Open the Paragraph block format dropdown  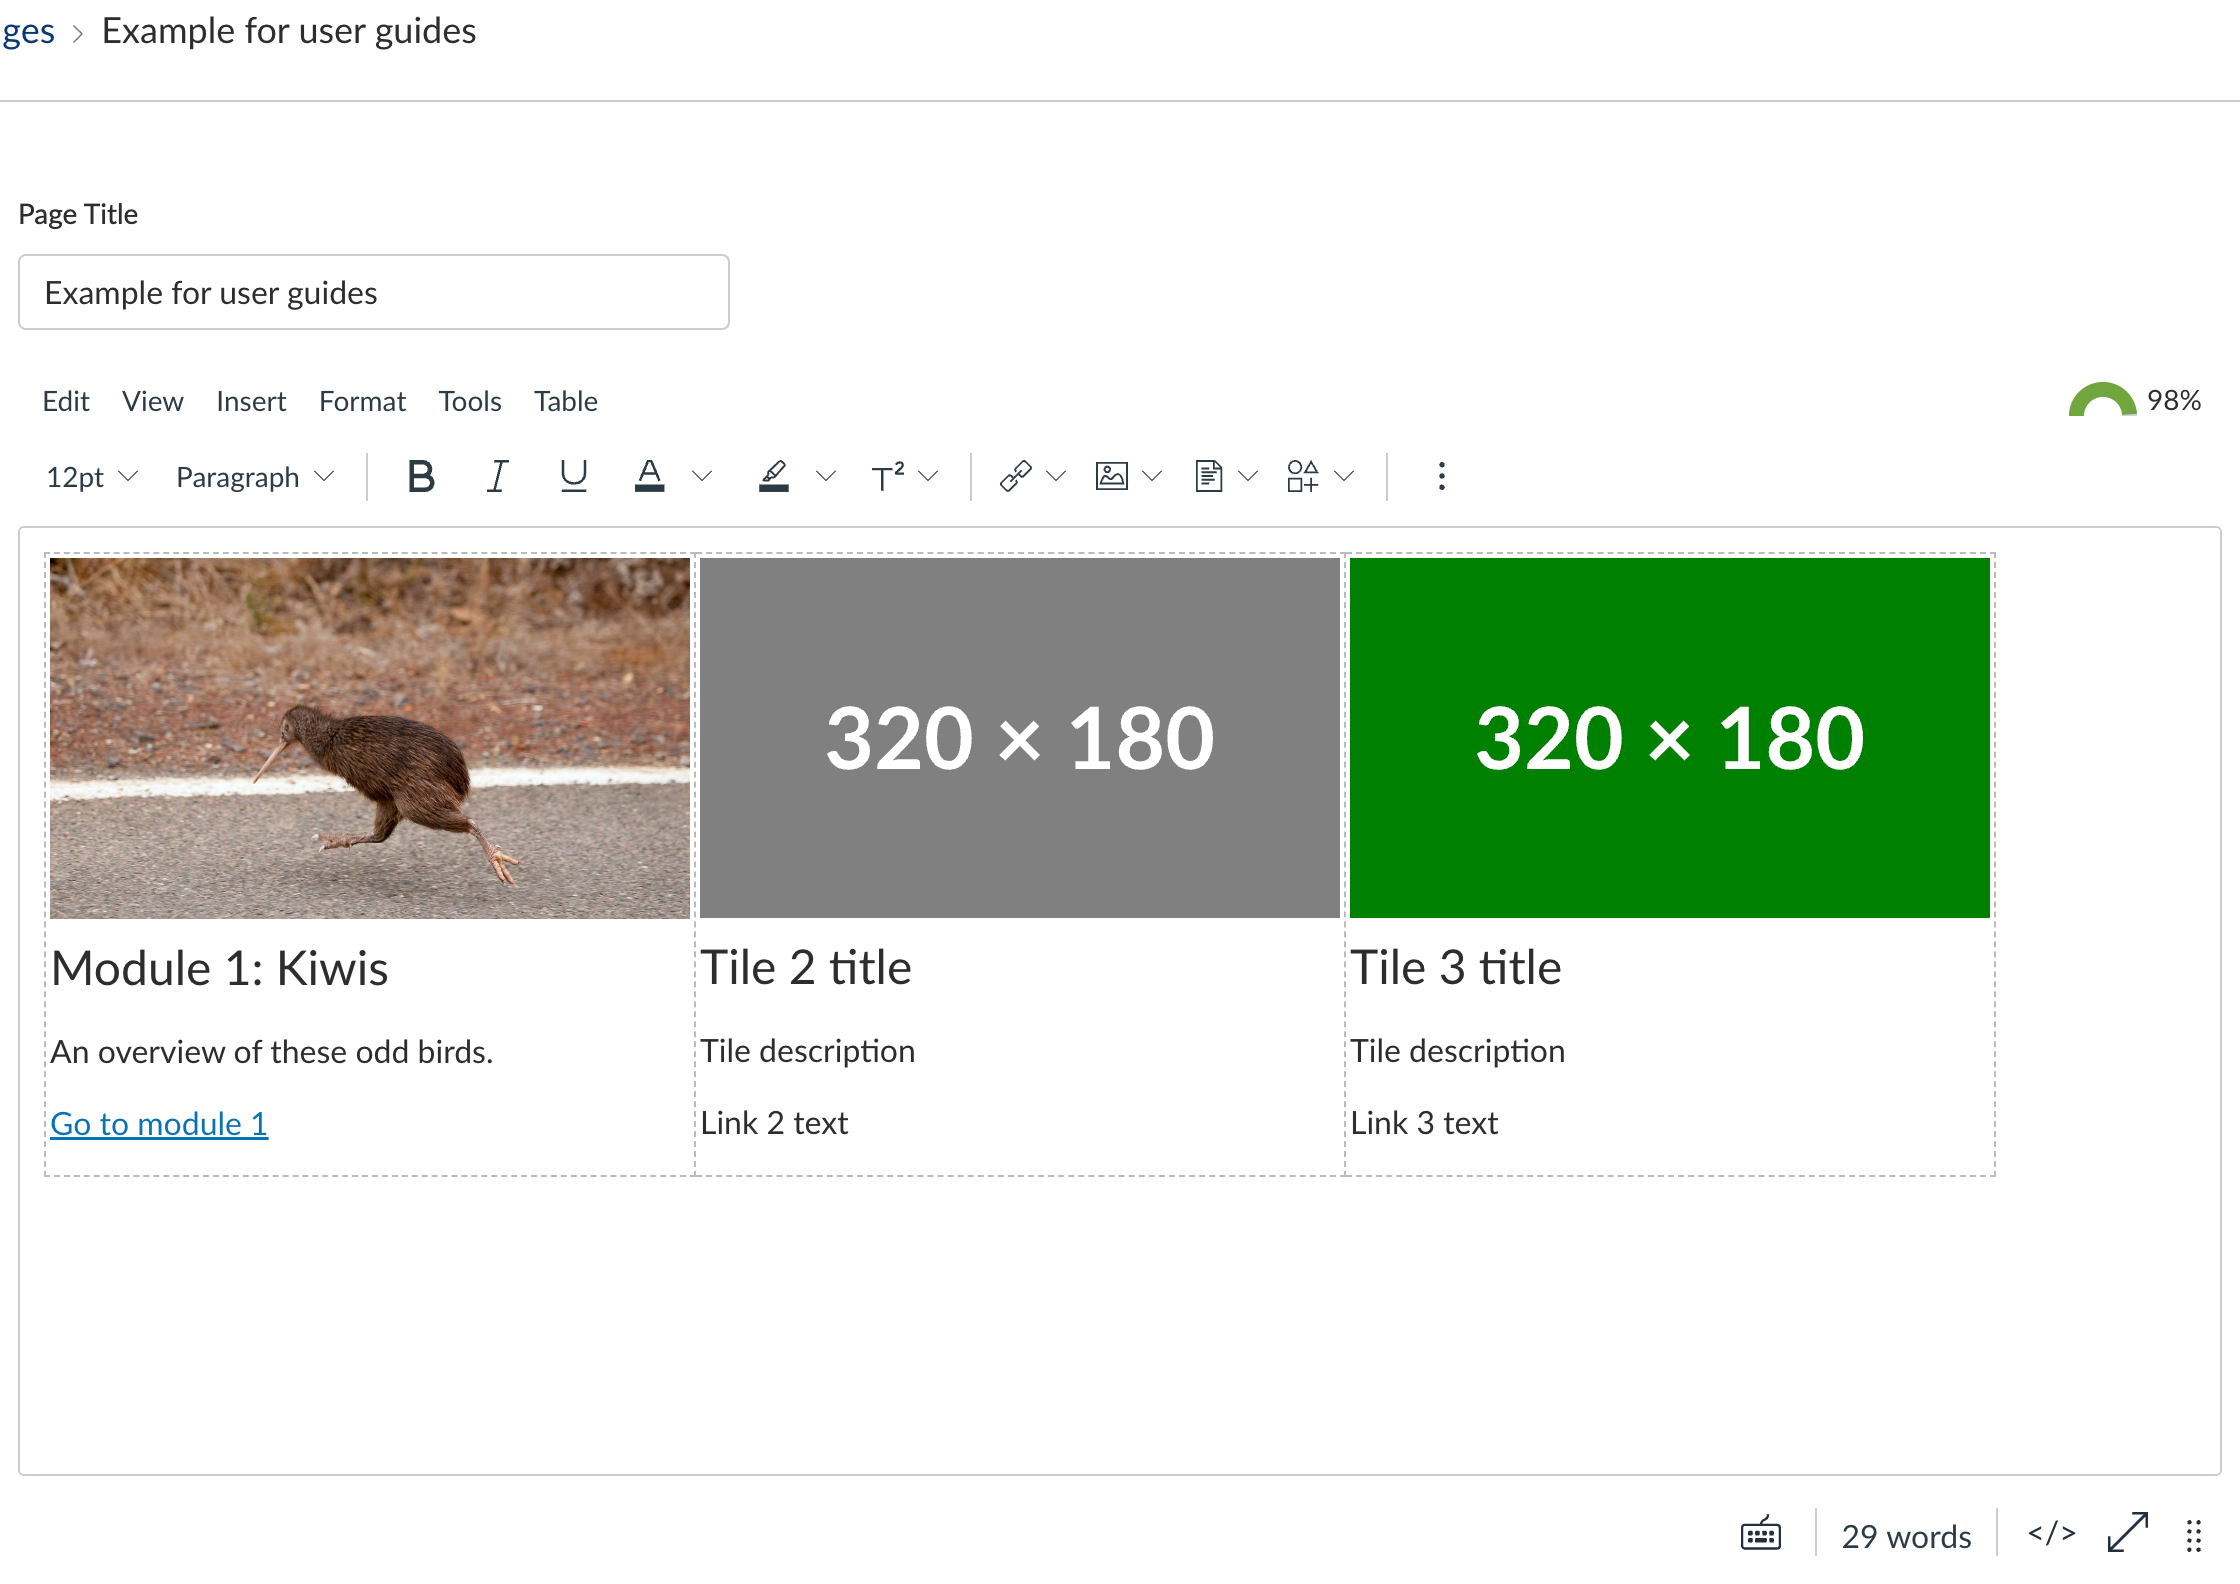point(254,477)
